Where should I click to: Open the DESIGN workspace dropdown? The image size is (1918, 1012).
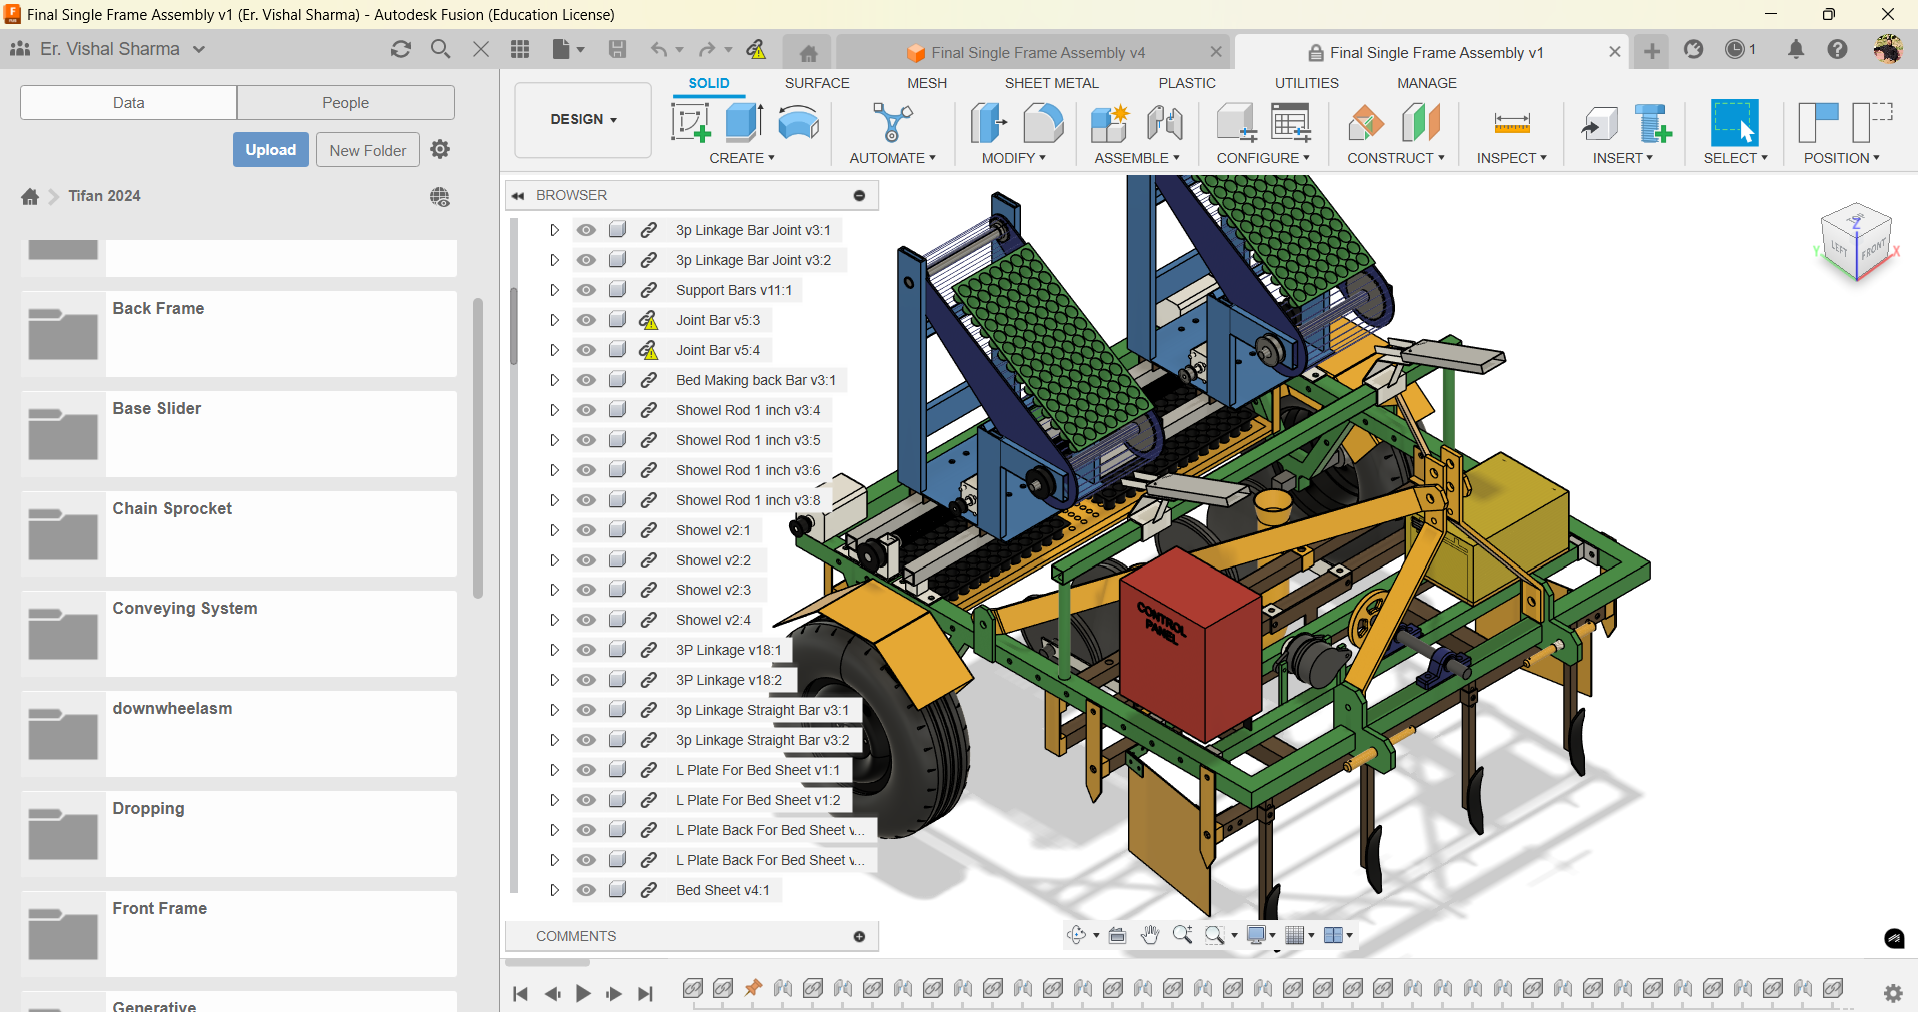583,120
